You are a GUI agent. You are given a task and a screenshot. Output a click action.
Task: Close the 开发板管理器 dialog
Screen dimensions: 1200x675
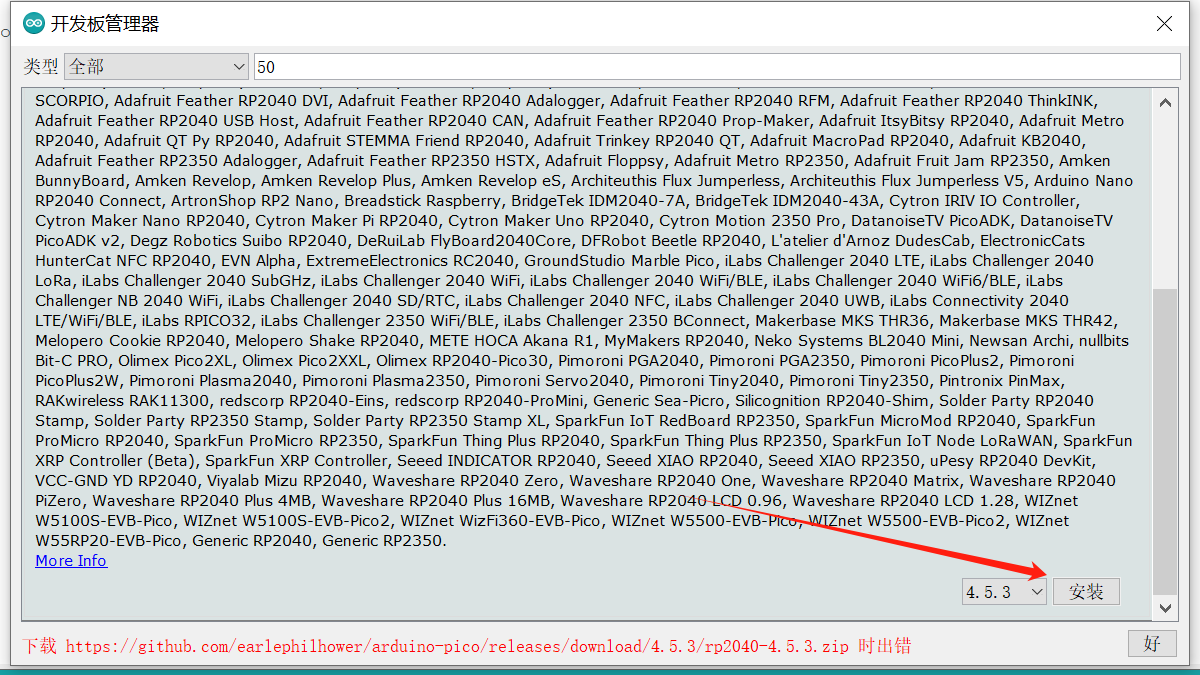point(1164,24)
